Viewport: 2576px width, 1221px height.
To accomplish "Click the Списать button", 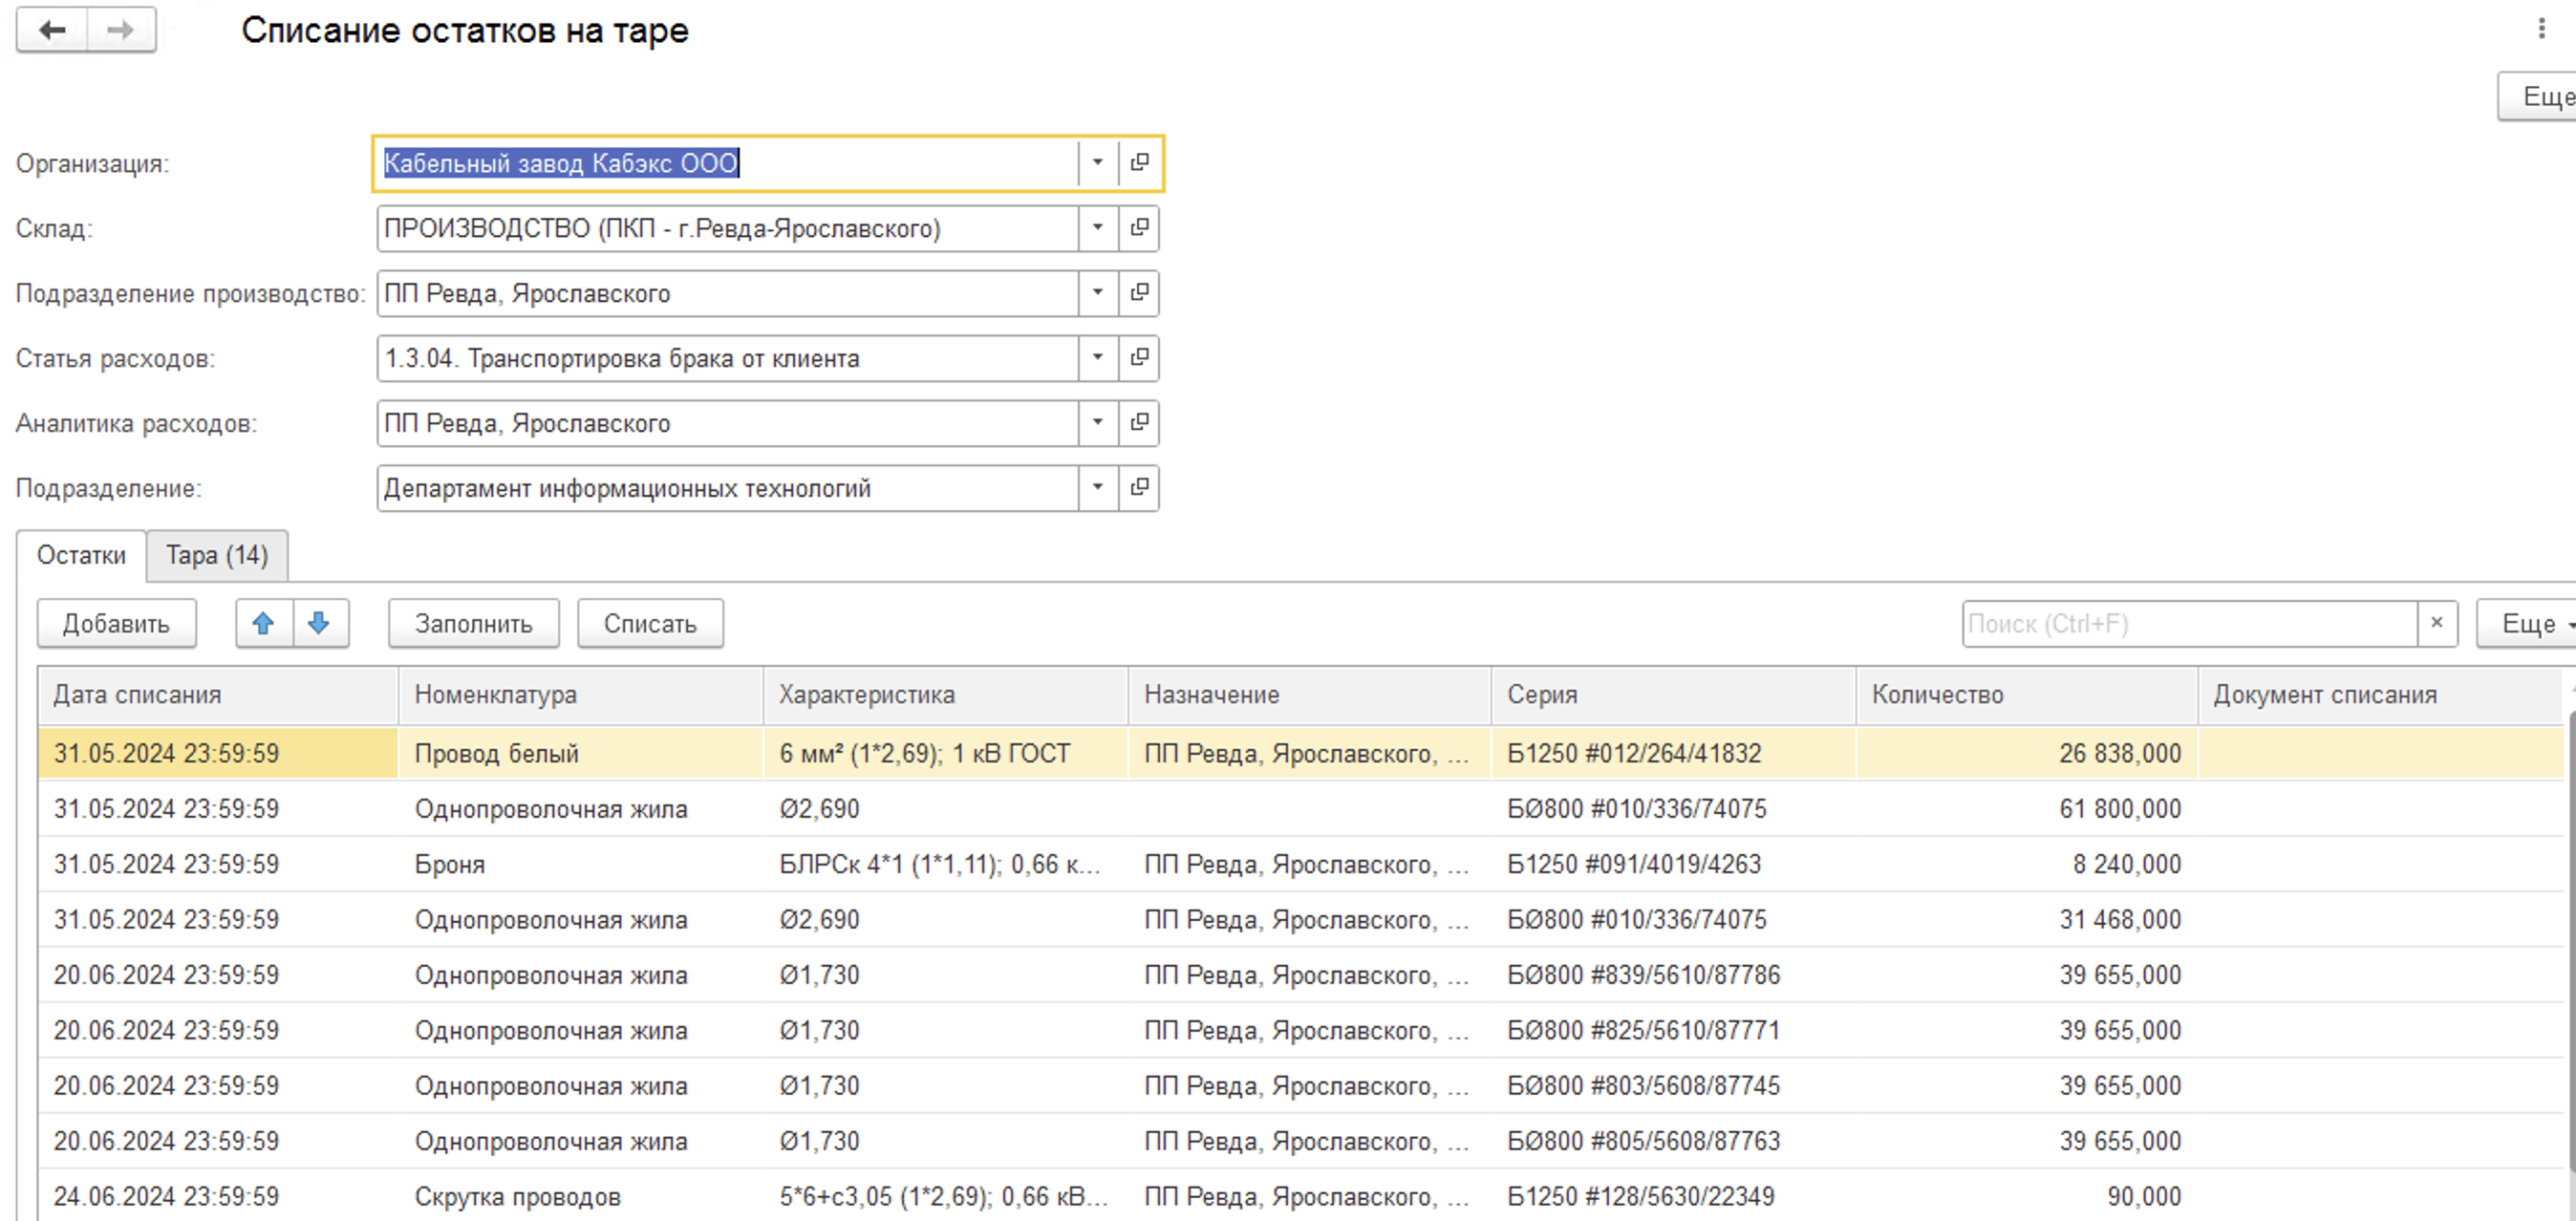I will click(650, 624).
